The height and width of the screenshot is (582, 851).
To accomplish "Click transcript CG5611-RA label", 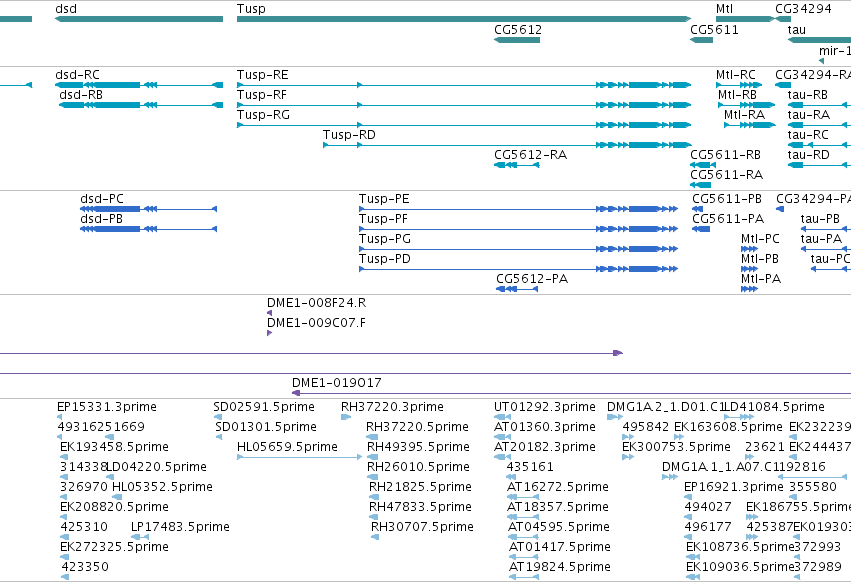I will click(727, 175).
